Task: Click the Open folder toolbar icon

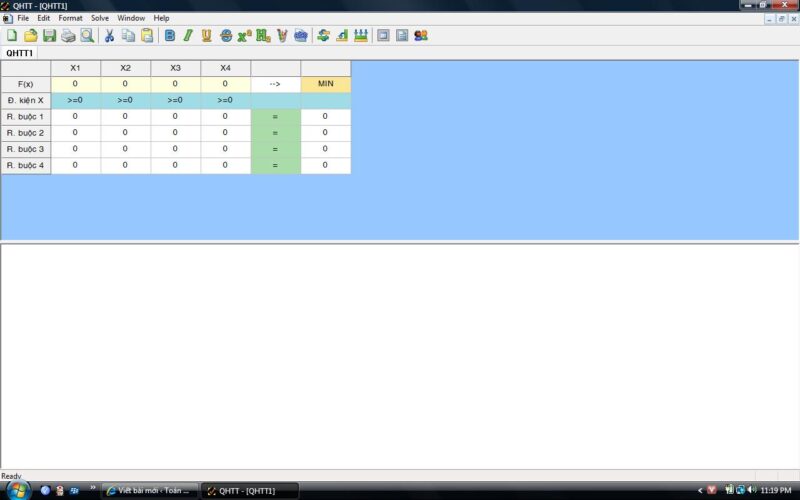Action: pos(31,36)
